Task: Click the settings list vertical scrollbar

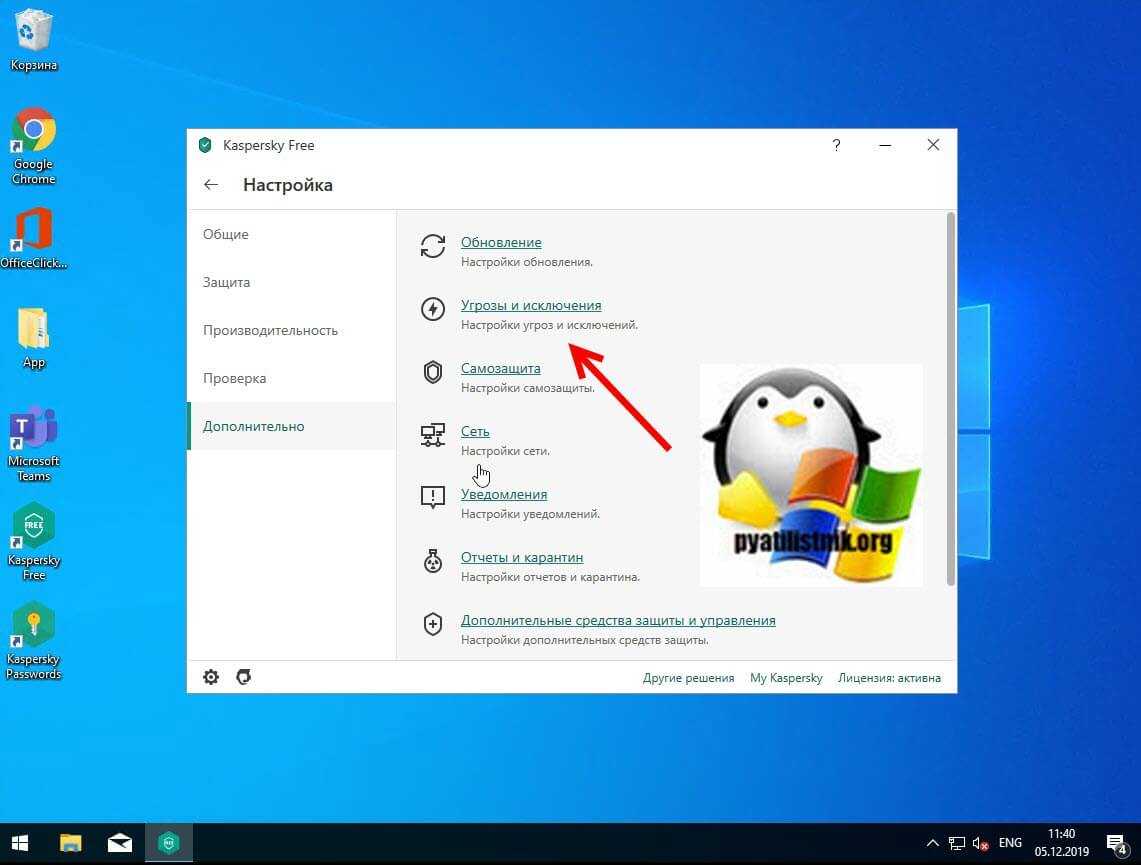Action: click(950, 400)
